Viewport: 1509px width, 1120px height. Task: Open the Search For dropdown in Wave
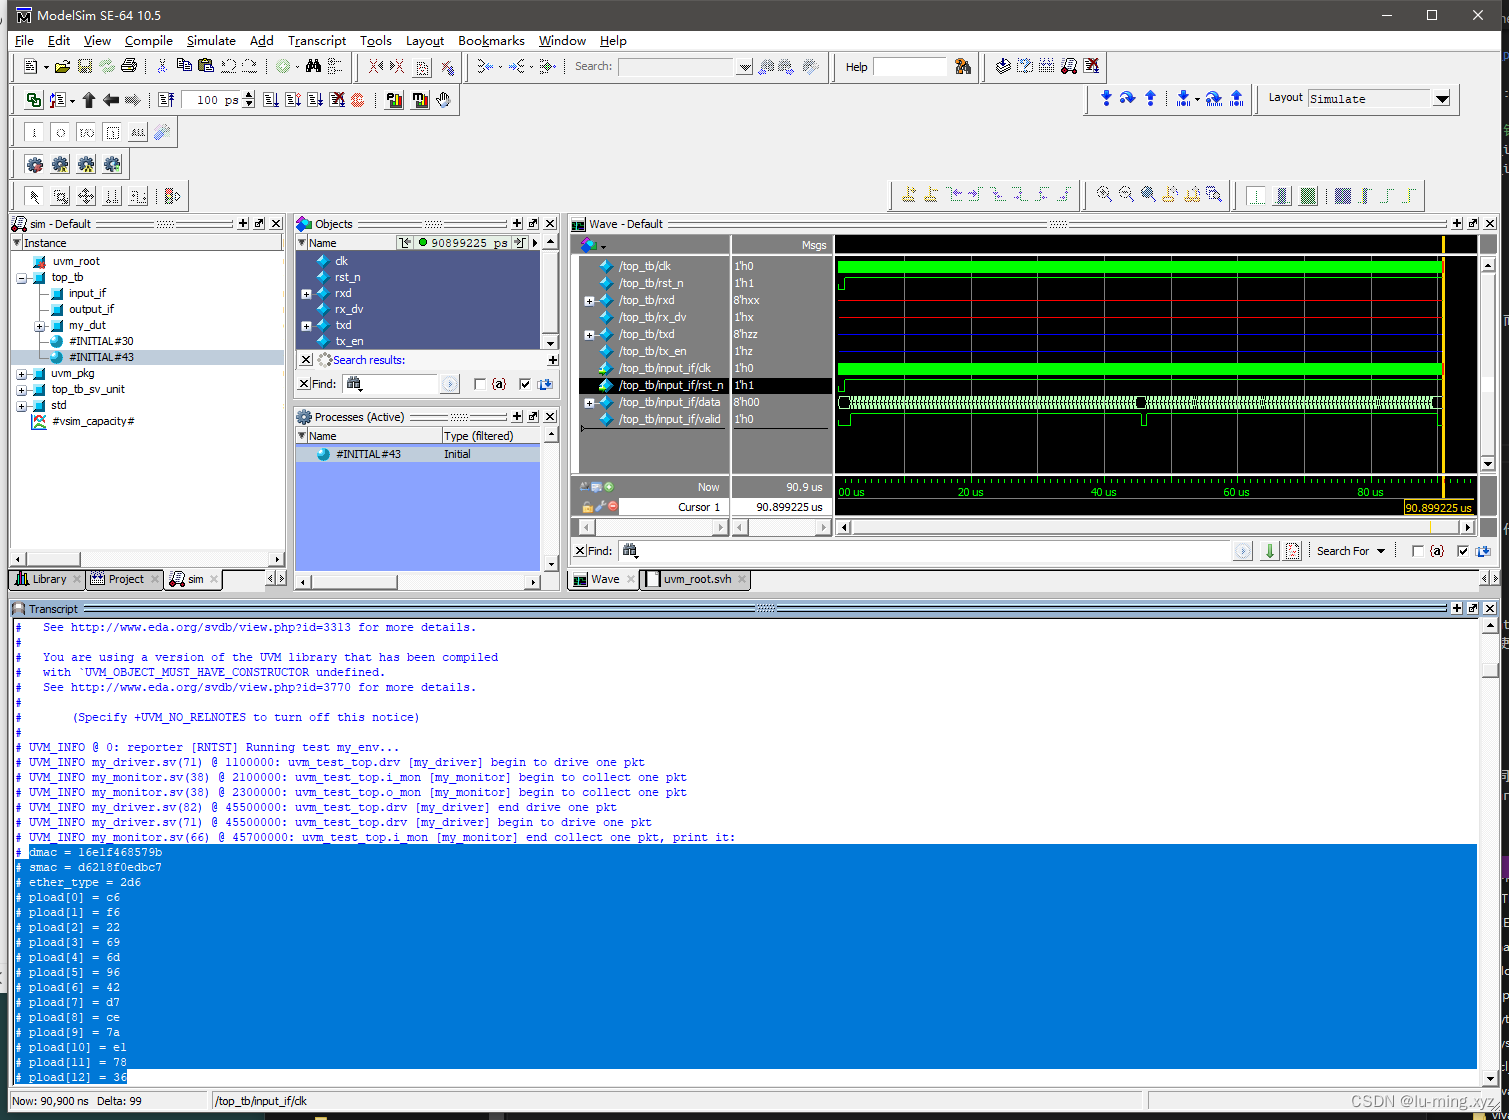point(1351,551)
